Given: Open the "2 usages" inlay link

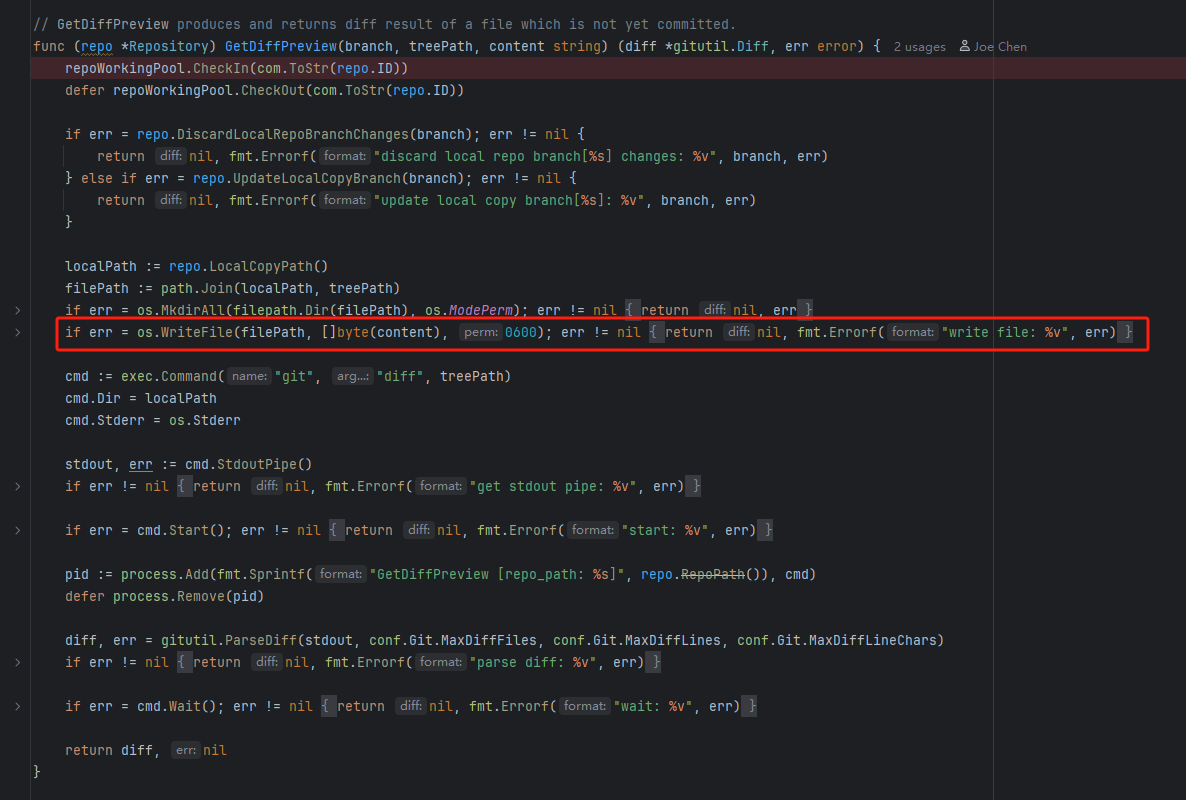Looking at the screenshot, I should 919,47.
